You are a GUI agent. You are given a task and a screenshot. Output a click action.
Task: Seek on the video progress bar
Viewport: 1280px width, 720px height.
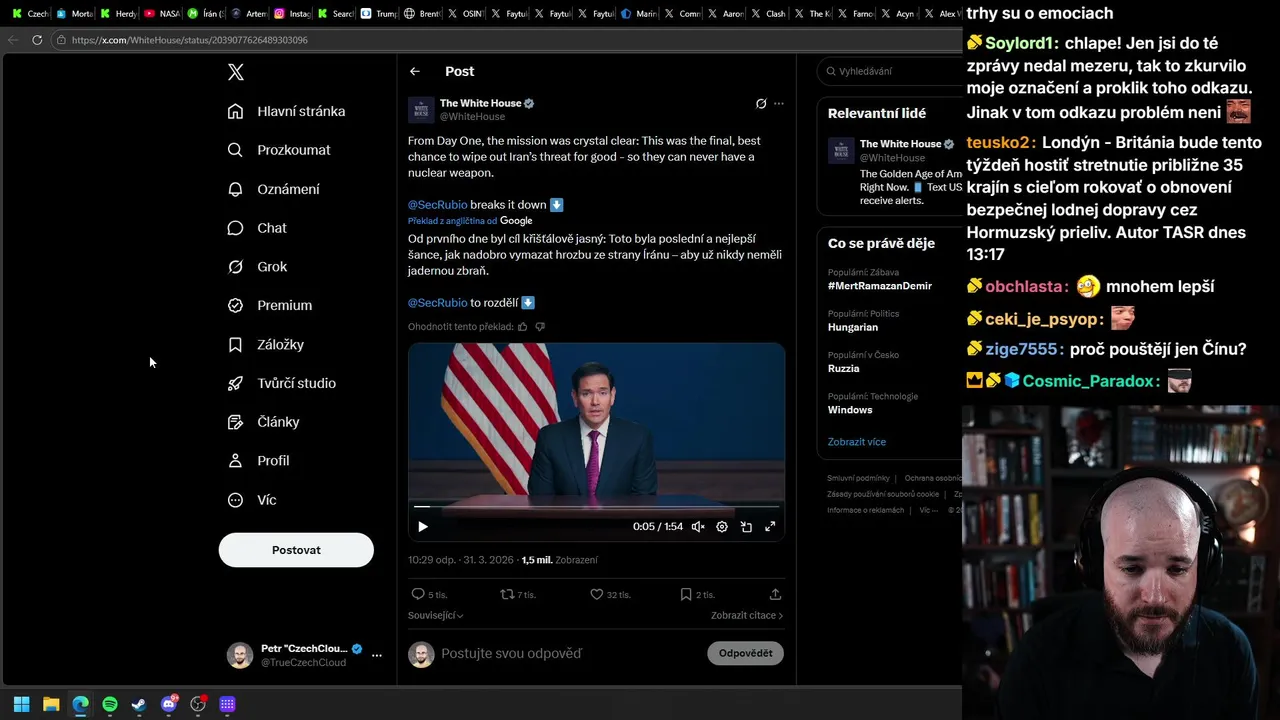pyautogui.click(x=596, y=507)
